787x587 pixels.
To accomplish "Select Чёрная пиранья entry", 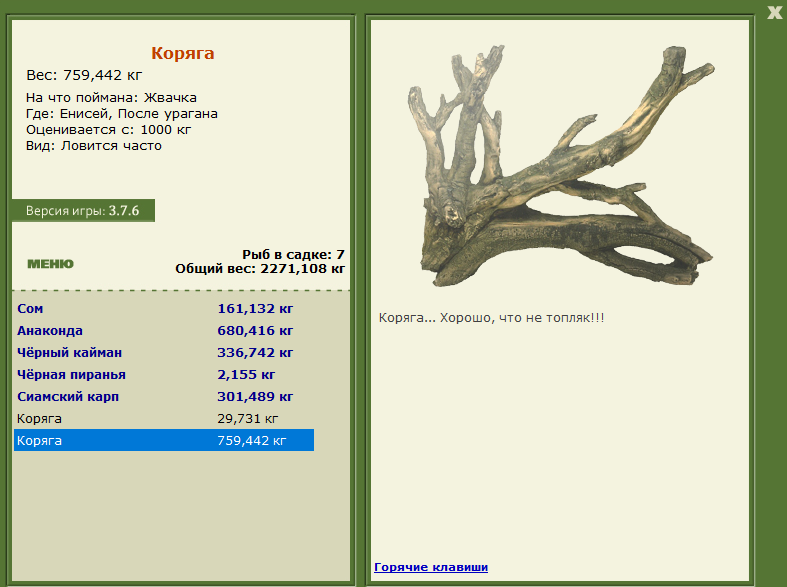I will pyautogui.click(x=164, y=375).
